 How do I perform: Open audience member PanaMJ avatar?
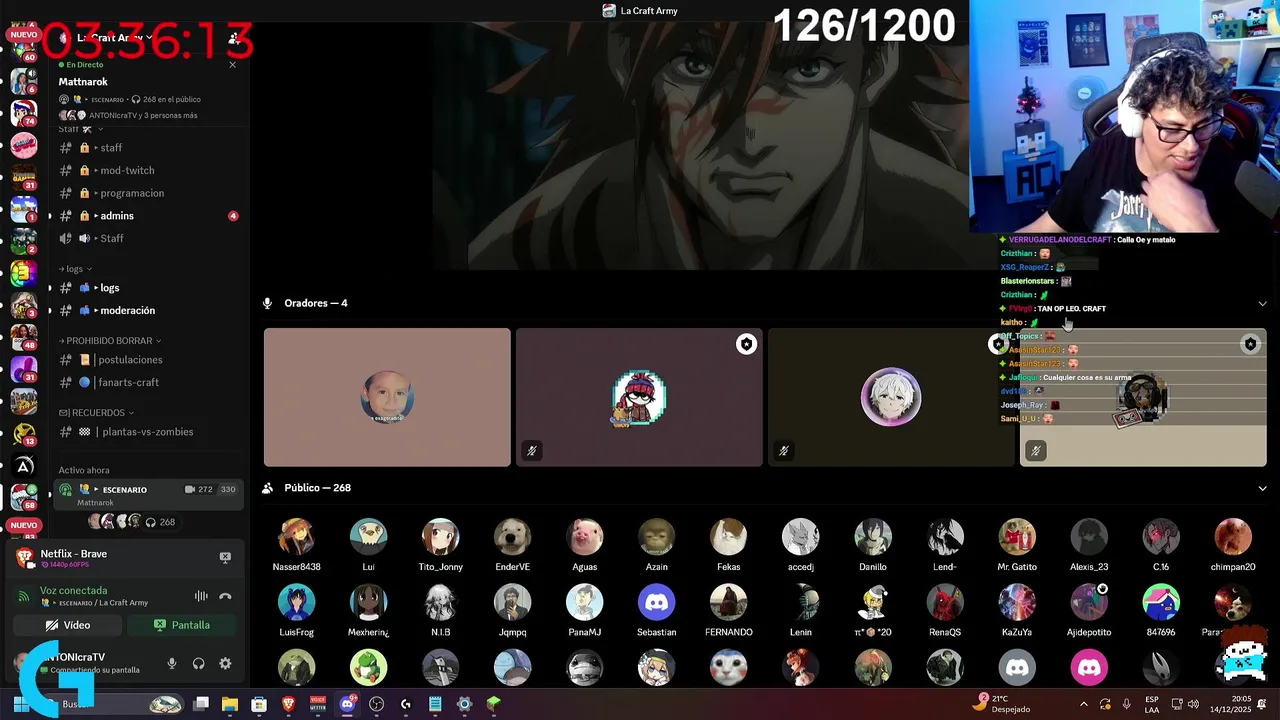point(584,603)
